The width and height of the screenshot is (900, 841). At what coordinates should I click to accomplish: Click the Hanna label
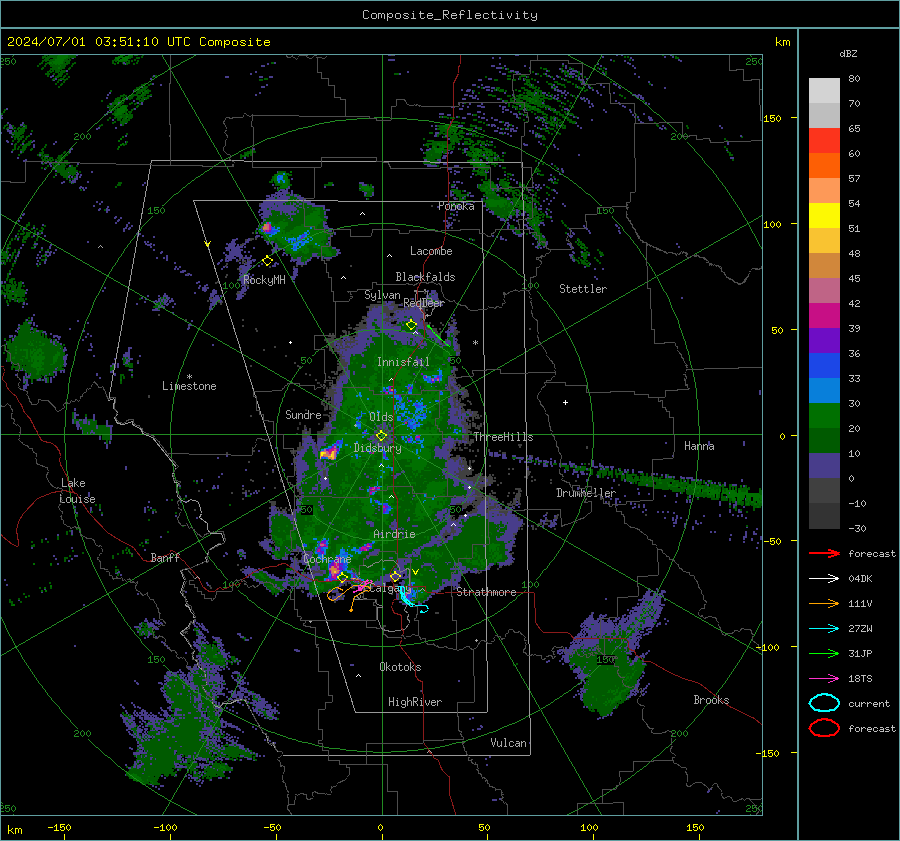699,446
